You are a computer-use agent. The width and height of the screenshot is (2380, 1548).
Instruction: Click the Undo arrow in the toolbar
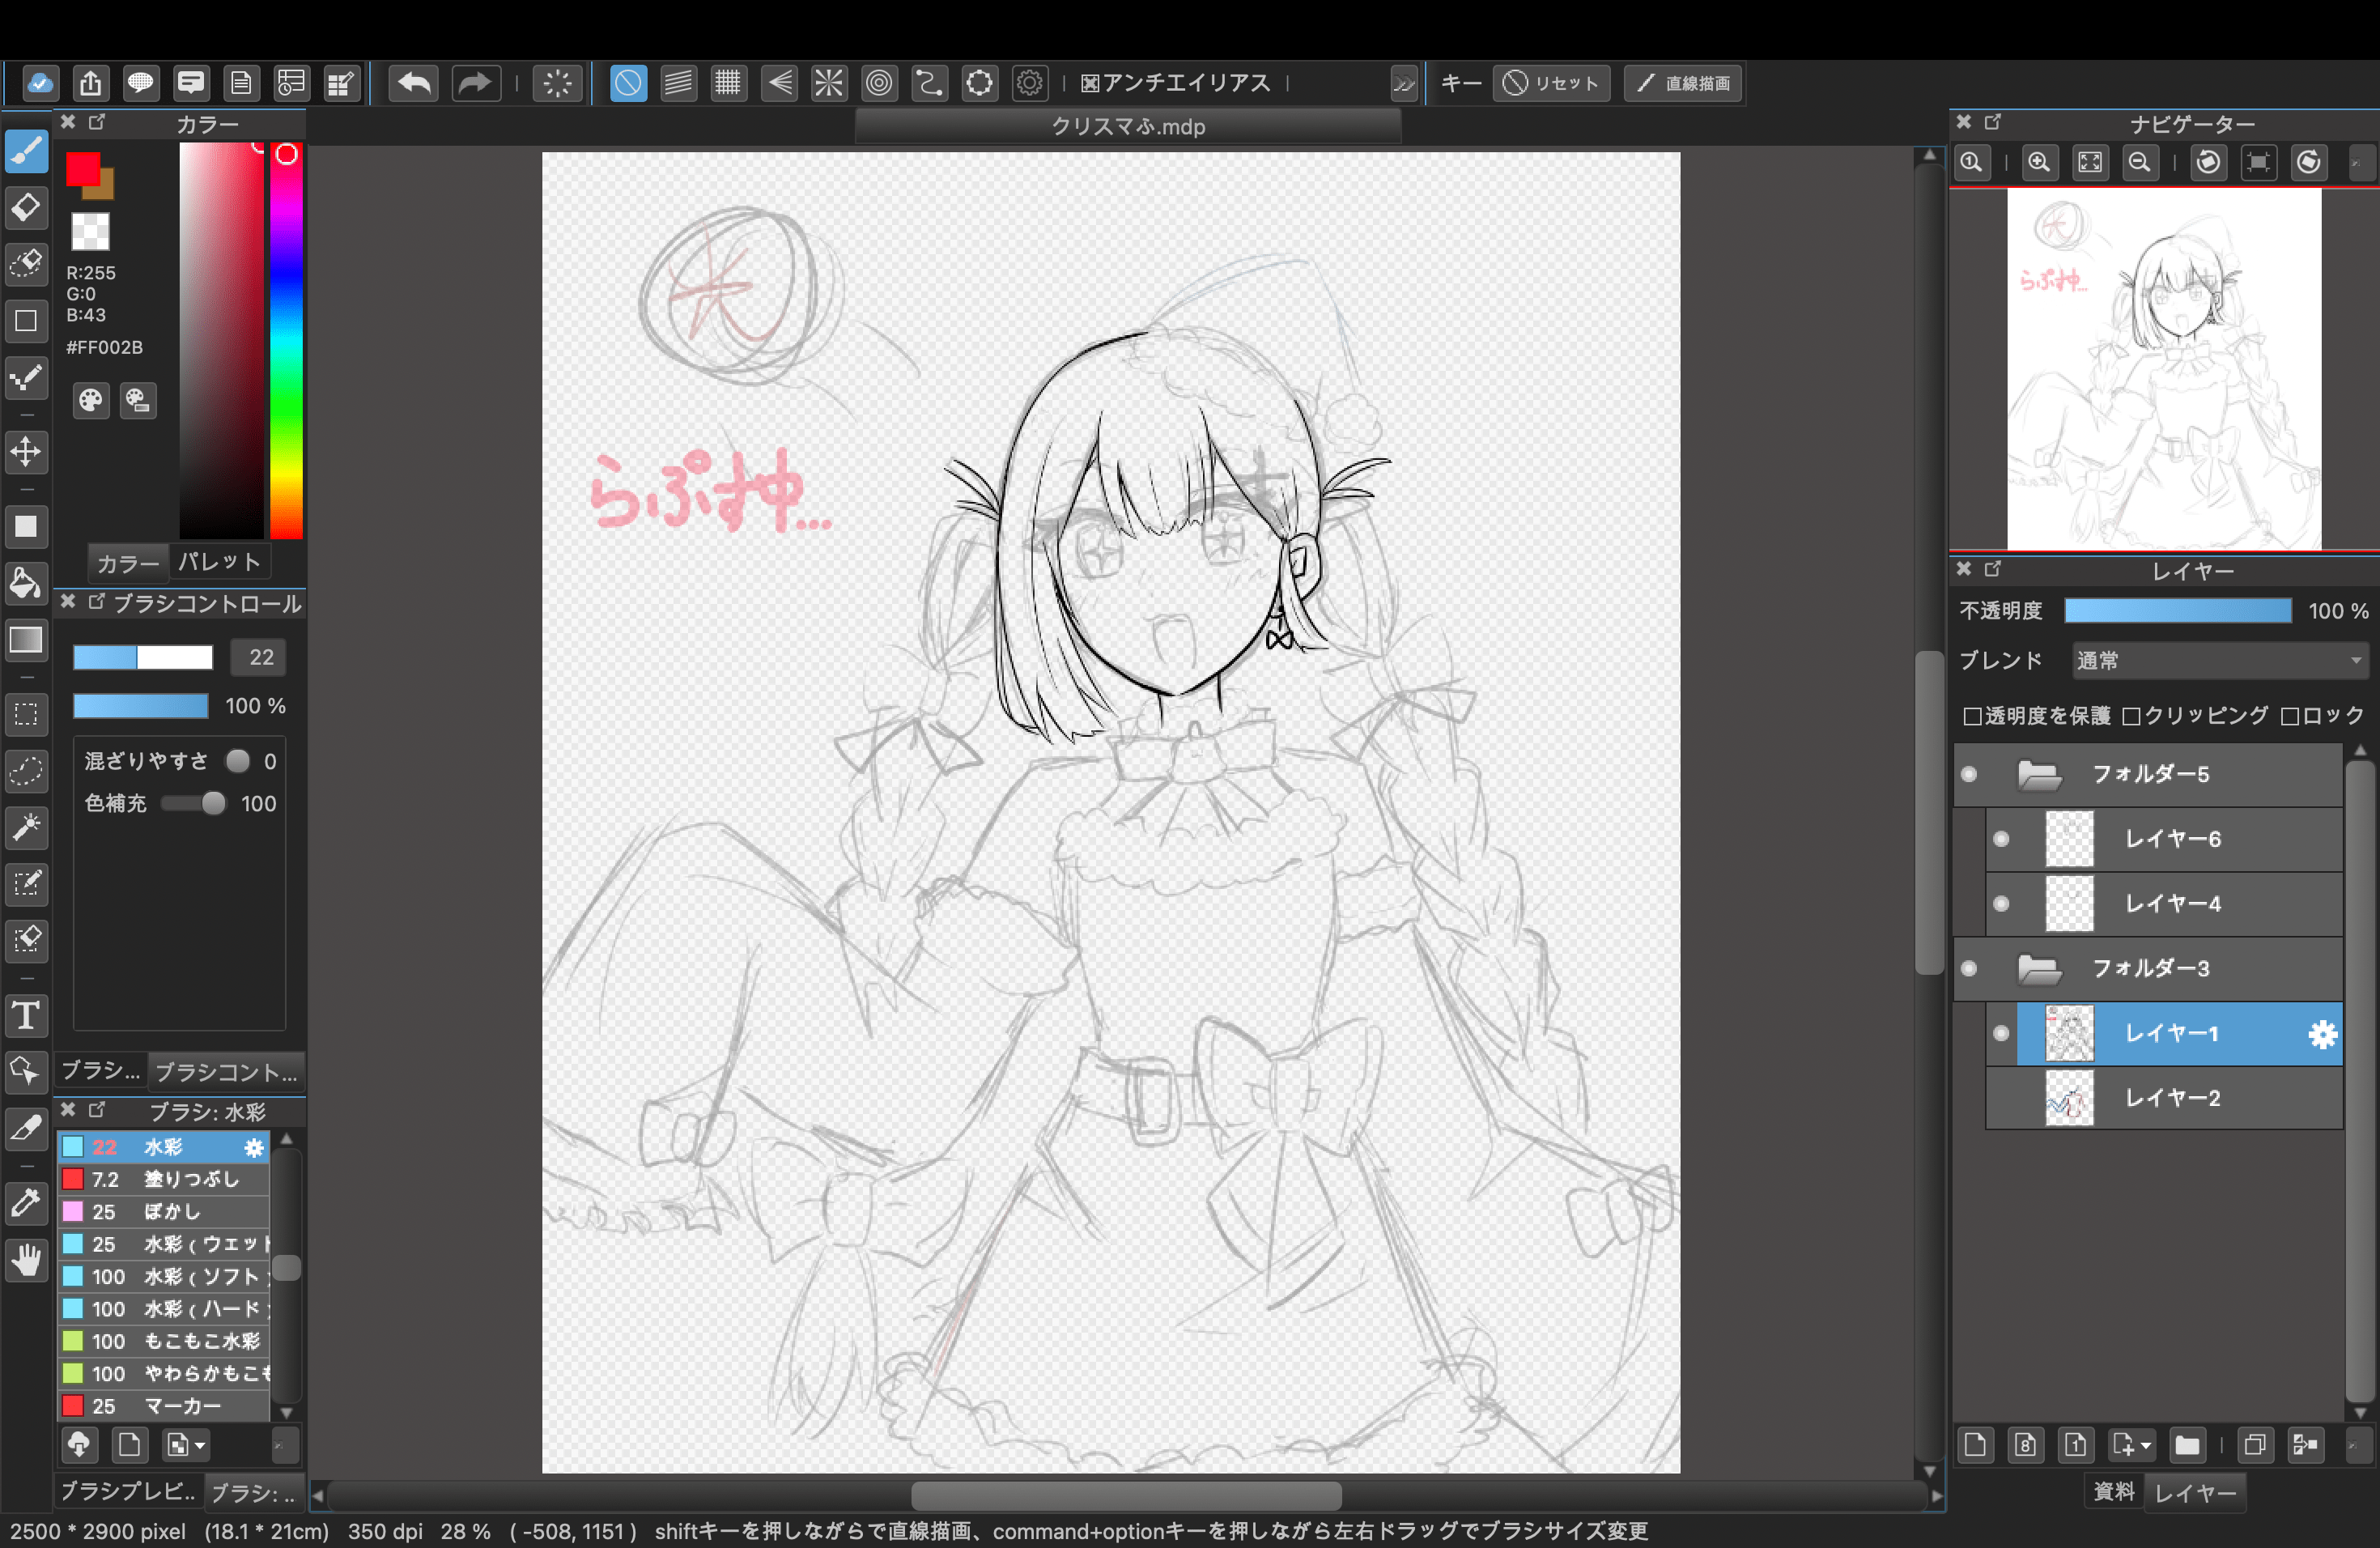tap(415, 83)
